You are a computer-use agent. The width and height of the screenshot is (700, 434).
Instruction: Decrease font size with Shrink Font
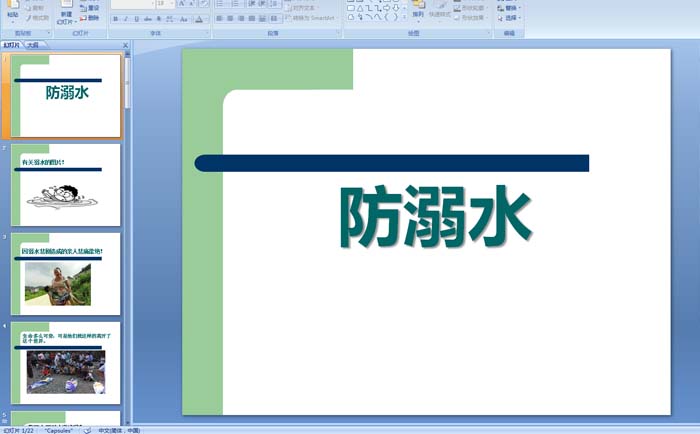tap(192, 4)
